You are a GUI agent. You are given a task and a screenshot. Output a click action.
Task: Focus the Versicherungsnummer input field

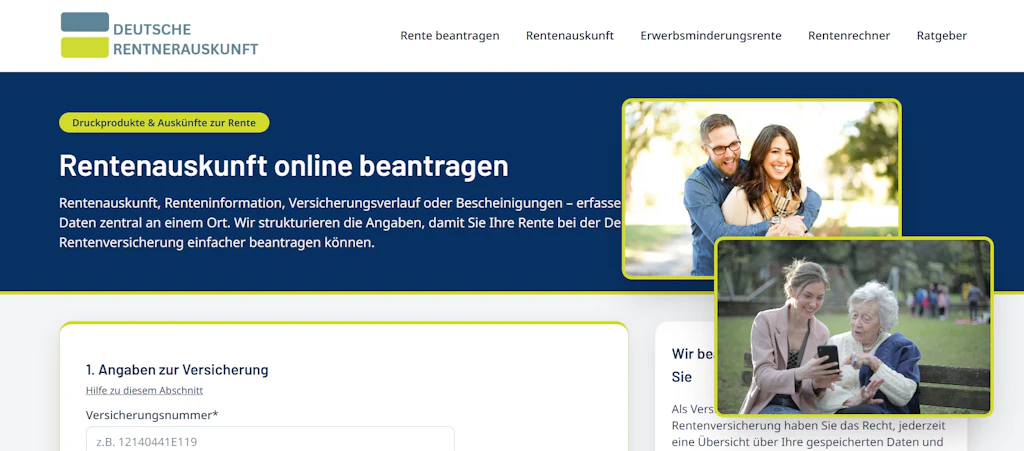[x=270, y=439]
